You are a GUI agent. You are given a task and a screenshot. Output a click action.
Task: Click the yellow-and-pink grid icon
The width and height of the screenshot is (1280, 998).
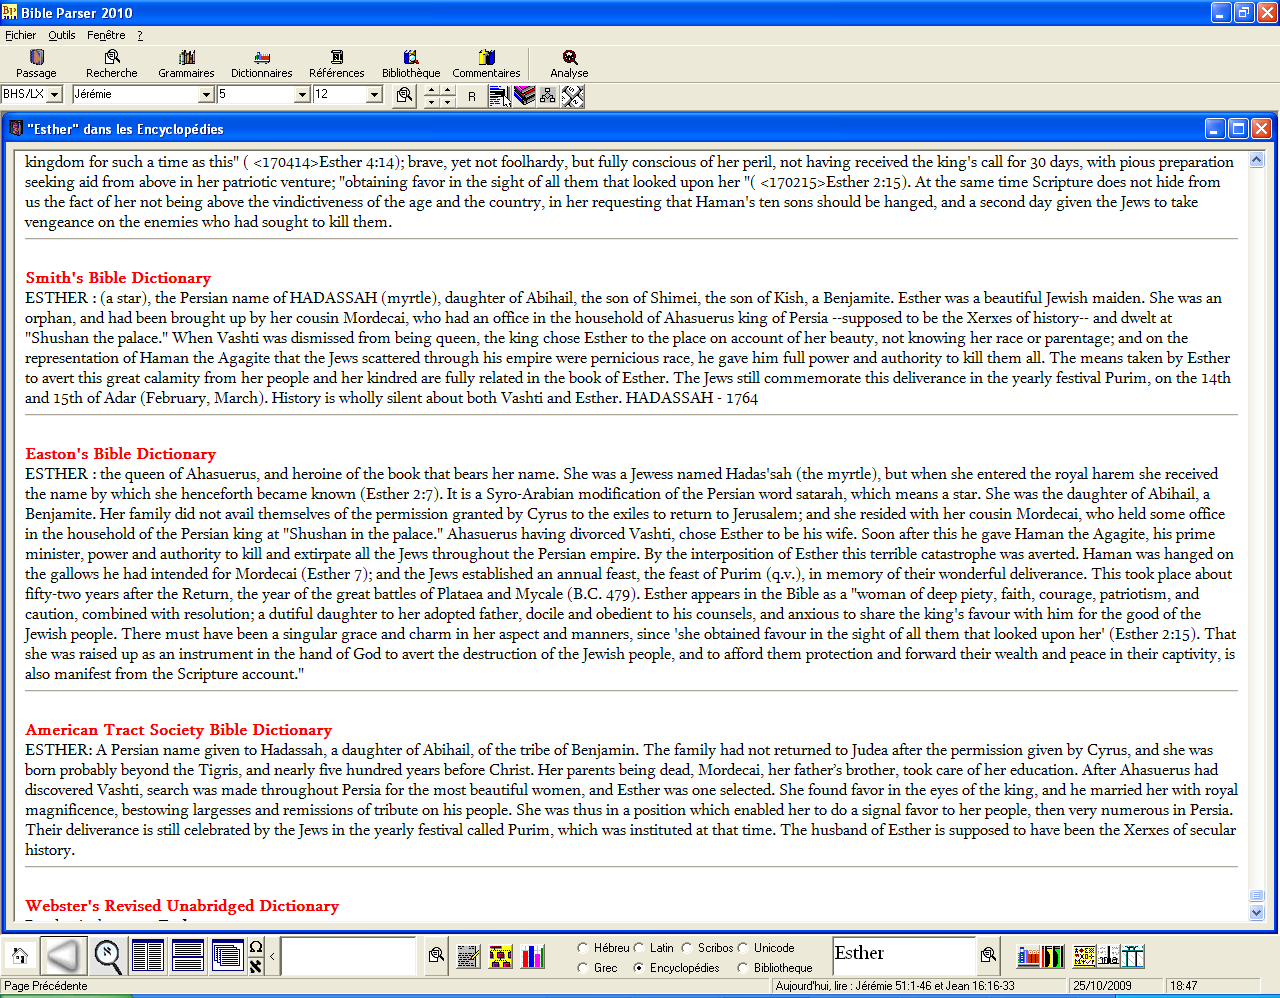(x=501, y=956)
